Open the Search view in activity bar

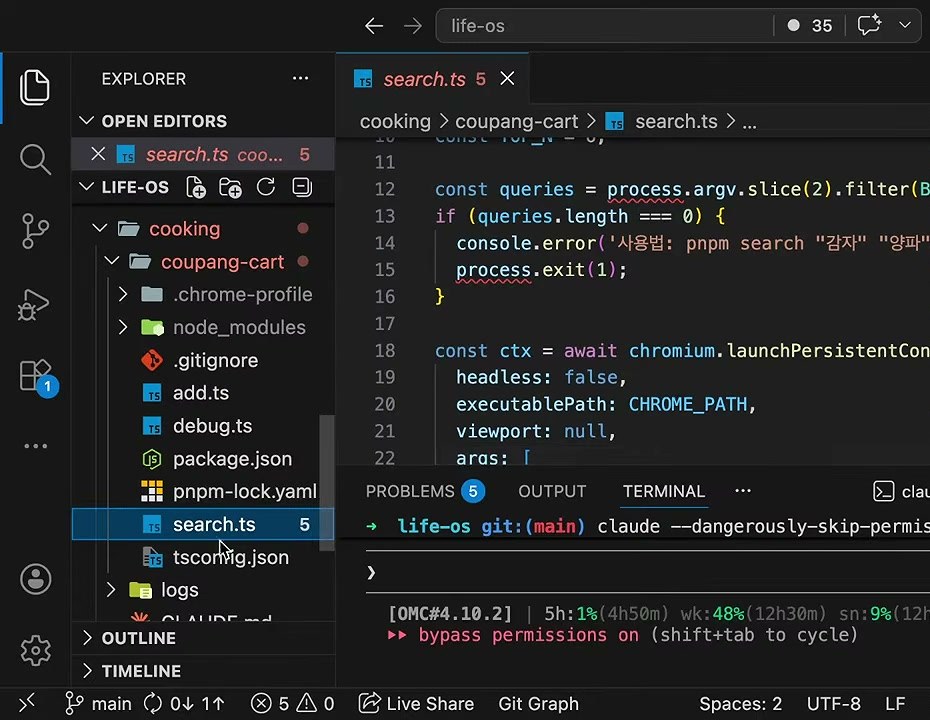(x=35, y=159)
